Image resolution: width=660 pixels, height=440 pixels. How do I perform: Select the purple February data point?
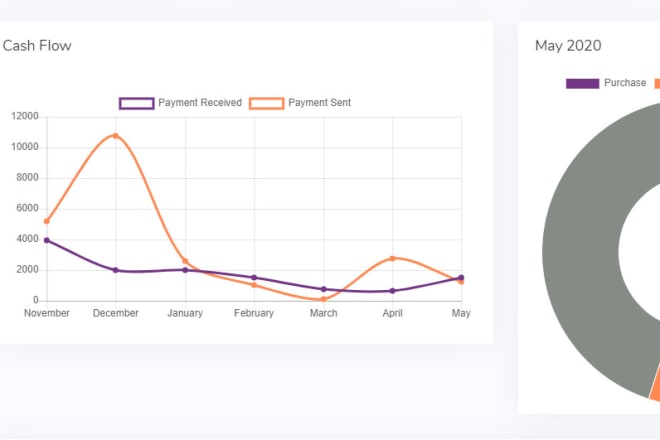254,277
